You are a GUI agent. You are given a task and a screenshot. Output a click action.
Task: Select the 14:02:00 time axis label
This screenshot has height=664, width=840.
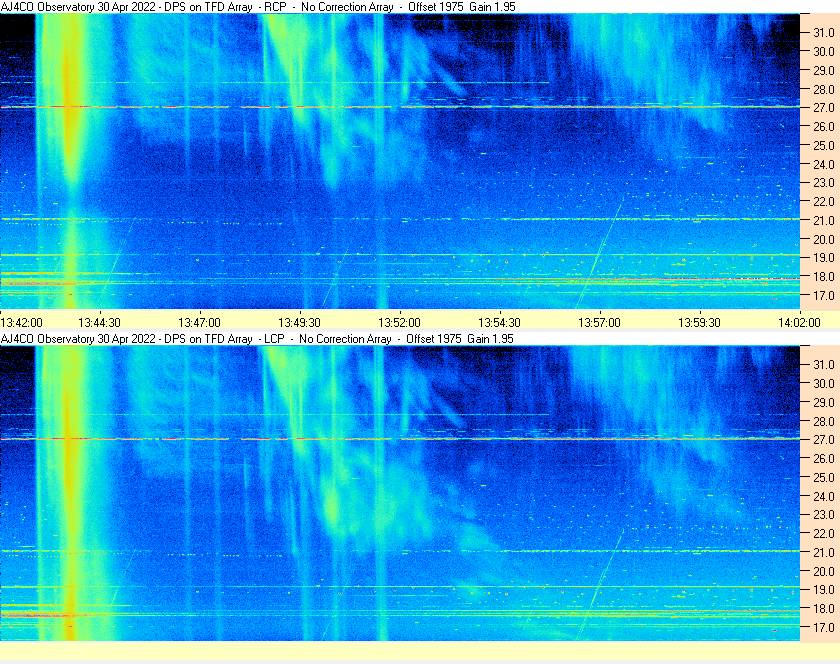click(x=799, y=323)
